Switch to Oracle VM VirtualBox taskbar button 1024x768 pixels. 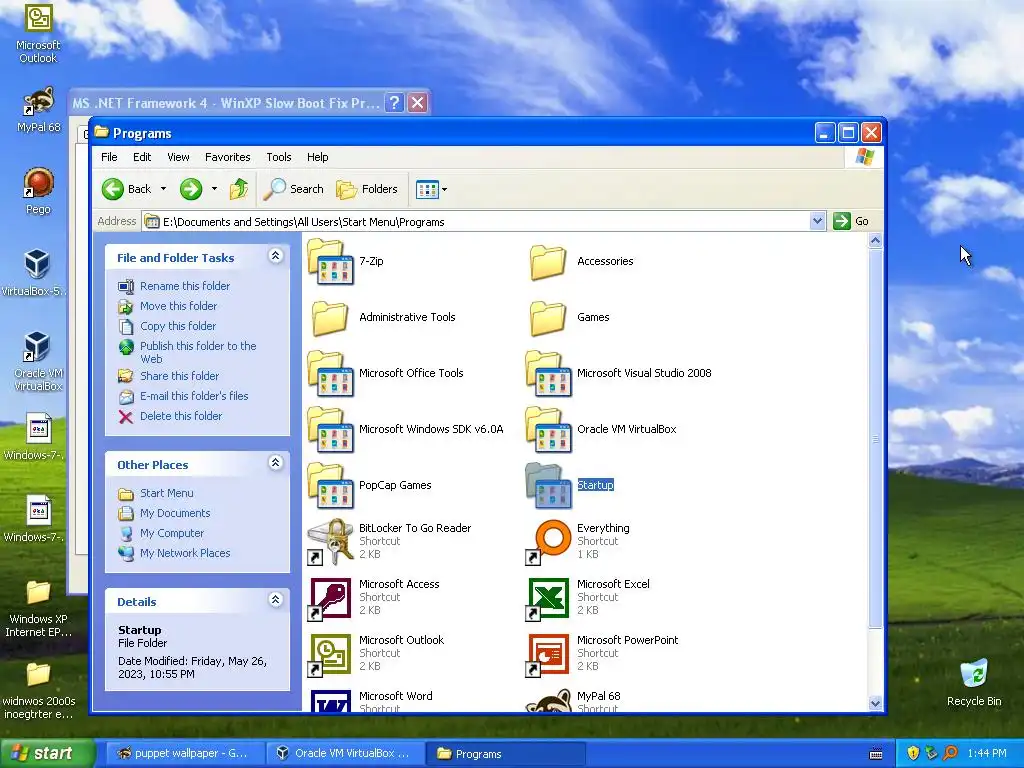[x=345, y=754]
